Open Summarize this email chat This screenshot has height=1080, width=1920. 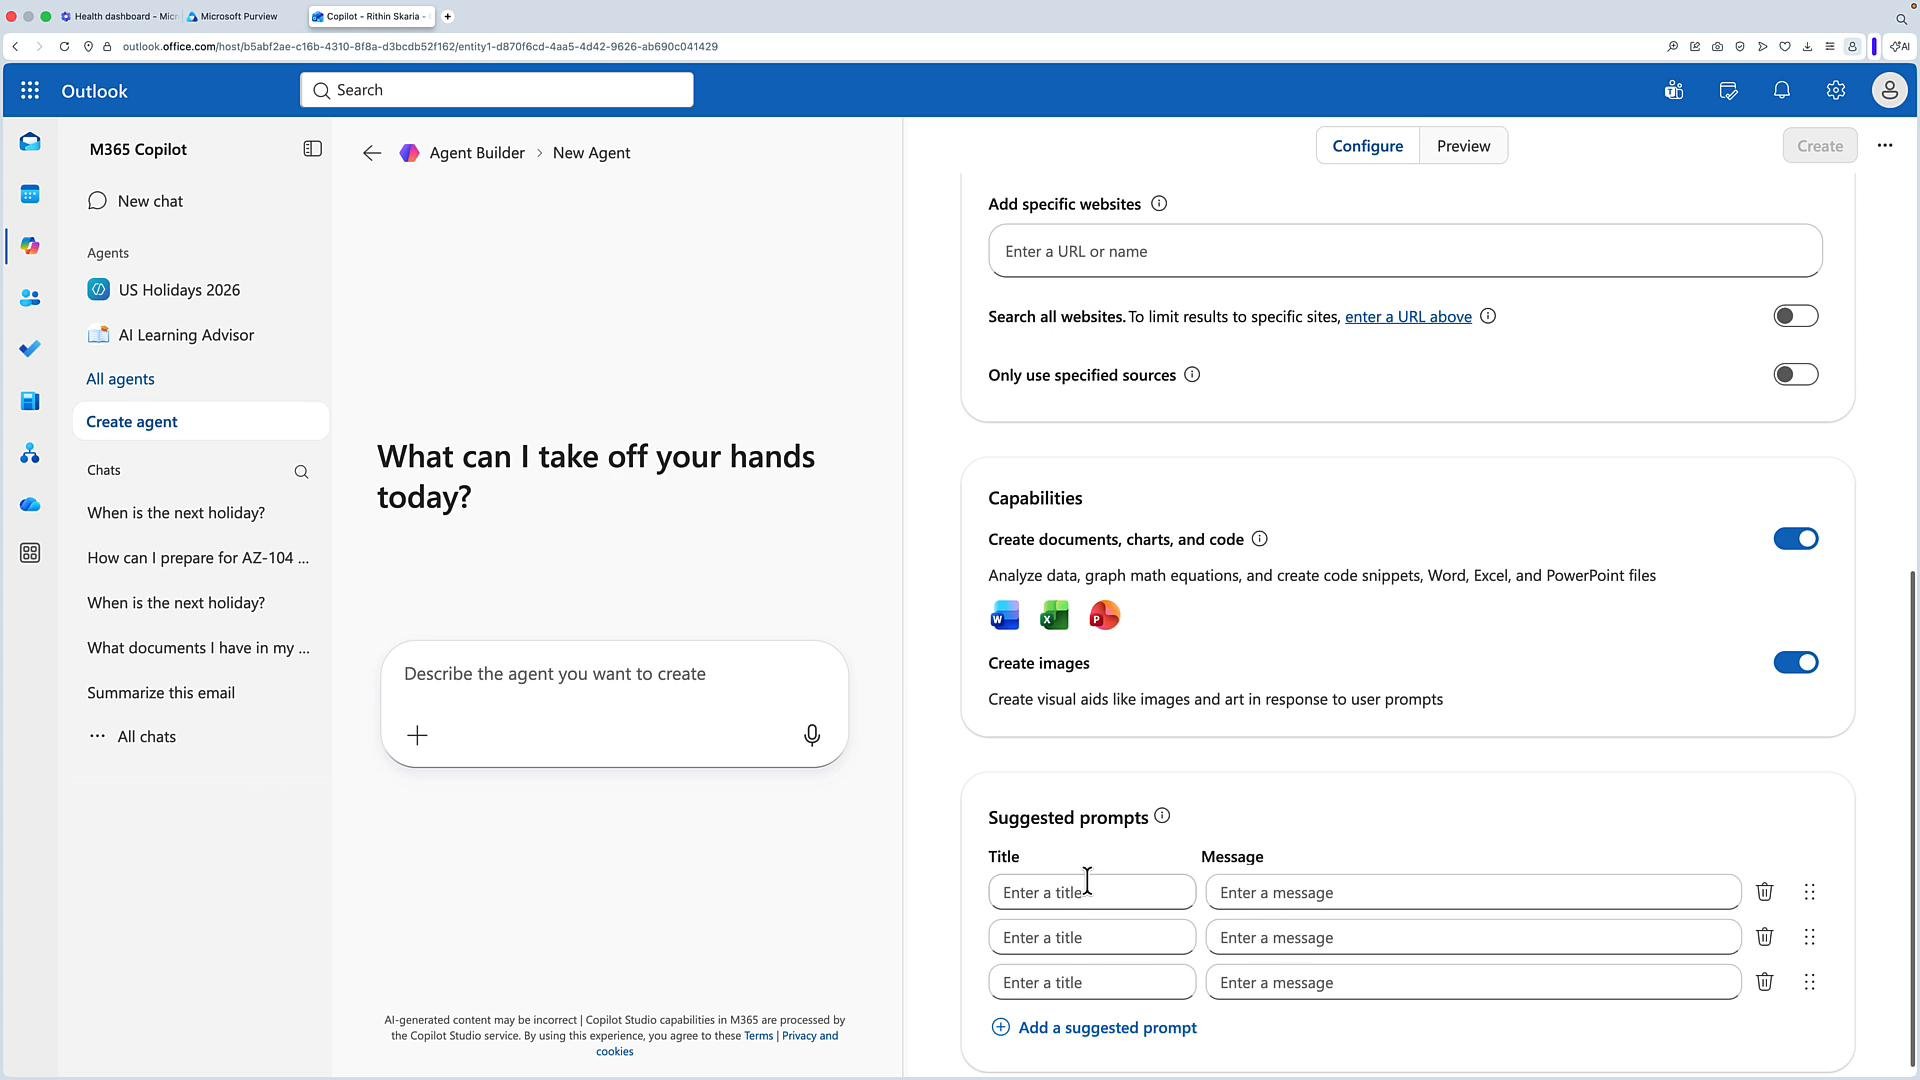(x=161, y=693)
